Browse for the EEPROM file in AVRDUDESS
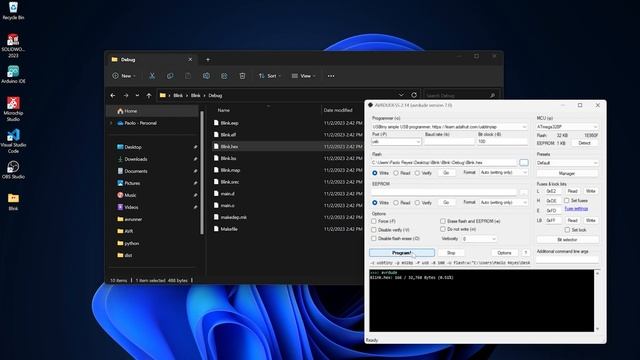This screenshot has height=360, width=640. [x=524, y=192]
